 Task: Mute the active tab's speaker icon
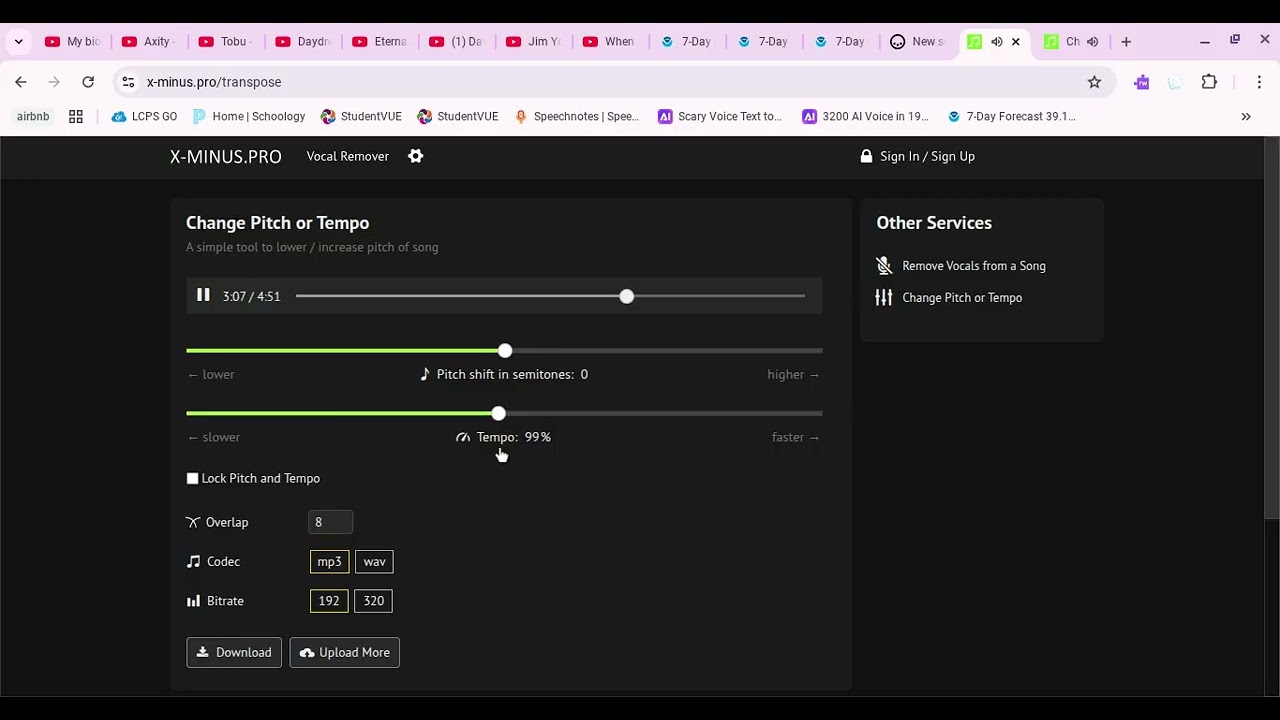(996, 41)
